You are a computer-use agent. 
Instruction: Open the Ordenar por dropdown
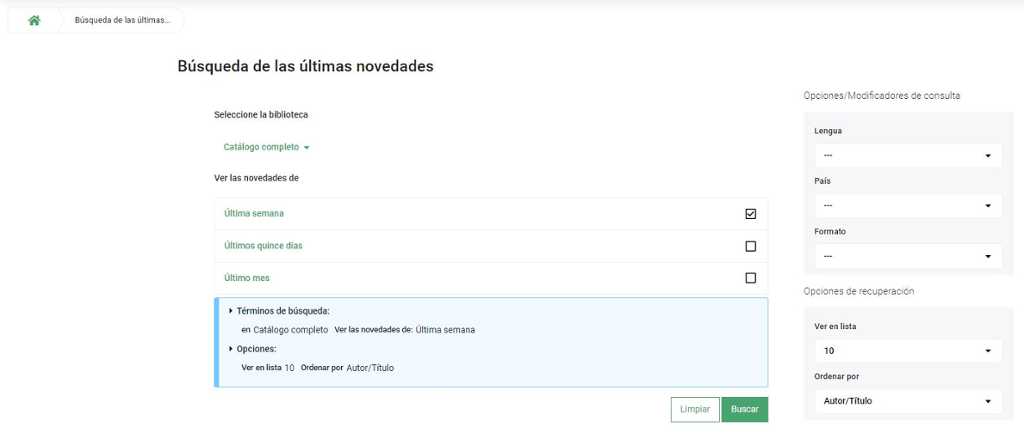tap(907, 401)
